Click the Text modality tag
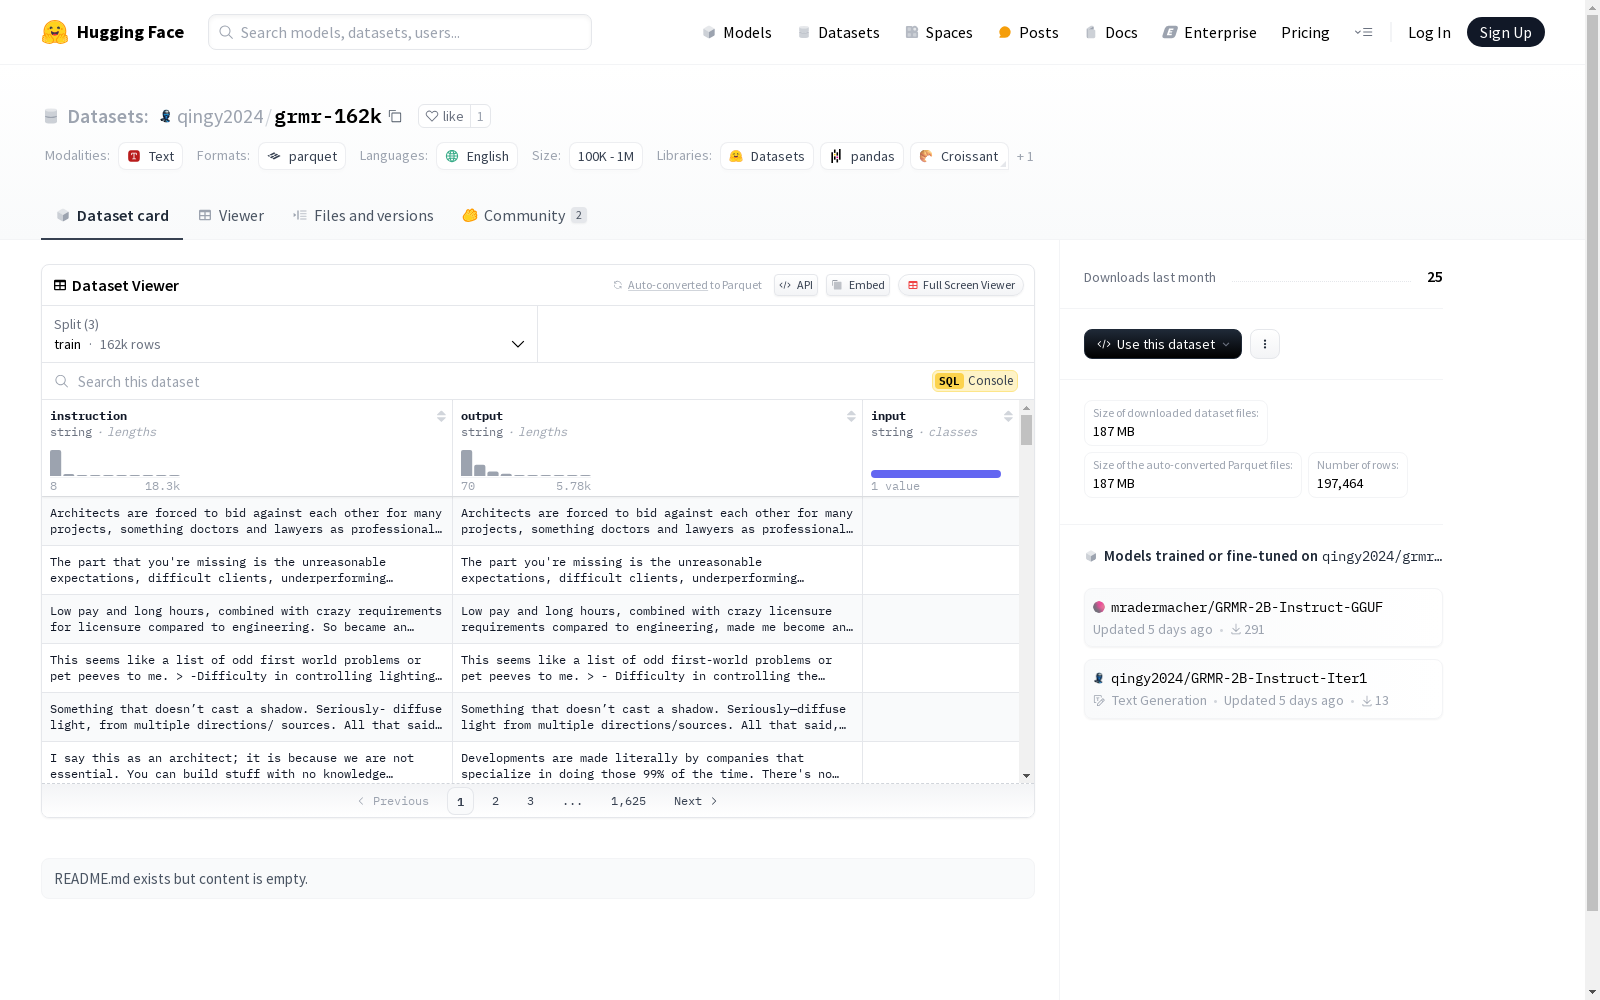Viewport: 1600px width, 1000px height. 151,156
